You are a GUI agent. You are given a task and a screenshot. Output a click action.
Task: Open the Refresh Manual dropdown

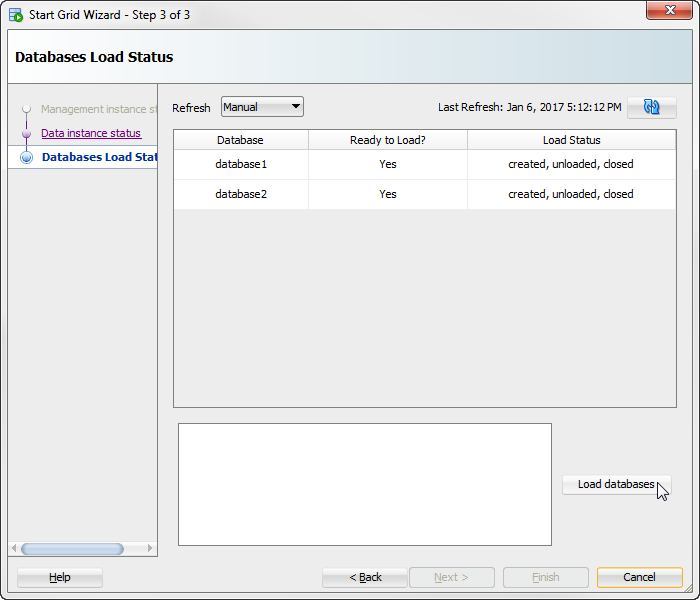point(262,107)
